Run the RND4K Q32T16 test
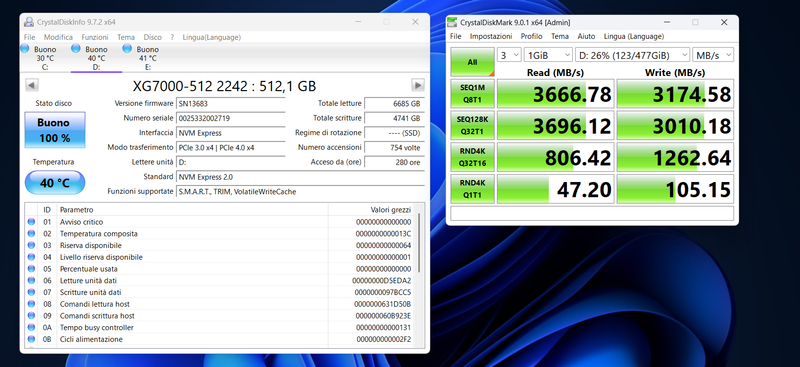The height and width of the screenshot is (367, 800). [x=472, y=157]
